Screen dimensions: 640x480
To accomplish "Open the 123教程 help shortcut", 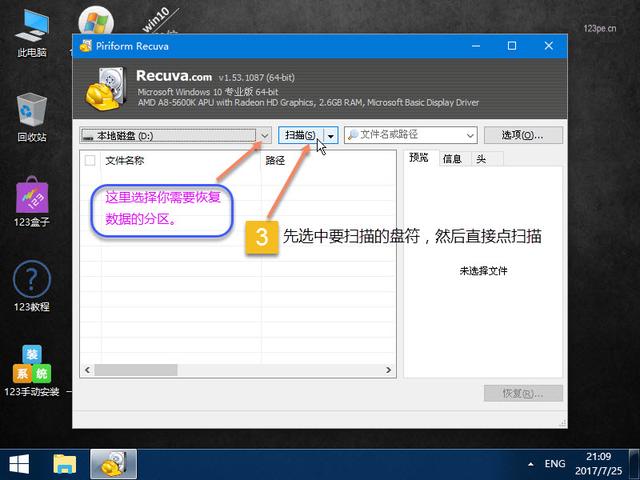I will [x=31, y=286].
